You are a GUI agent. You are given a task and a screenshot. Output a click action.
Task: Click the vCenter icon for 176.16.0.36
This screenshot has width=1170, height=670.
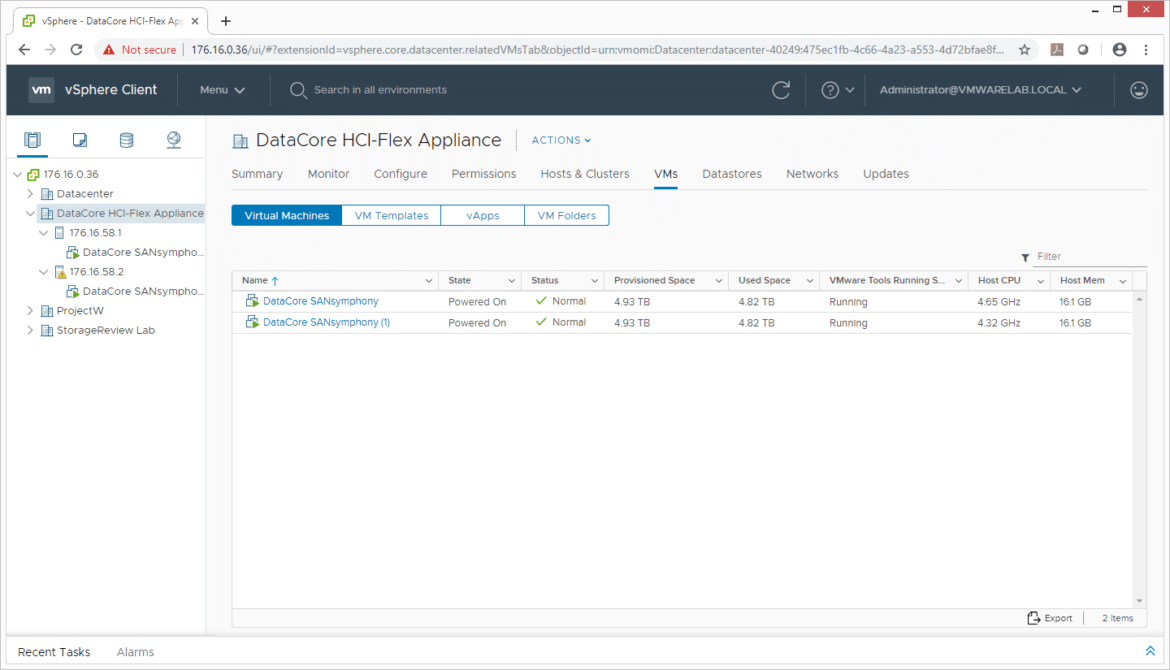33,175
